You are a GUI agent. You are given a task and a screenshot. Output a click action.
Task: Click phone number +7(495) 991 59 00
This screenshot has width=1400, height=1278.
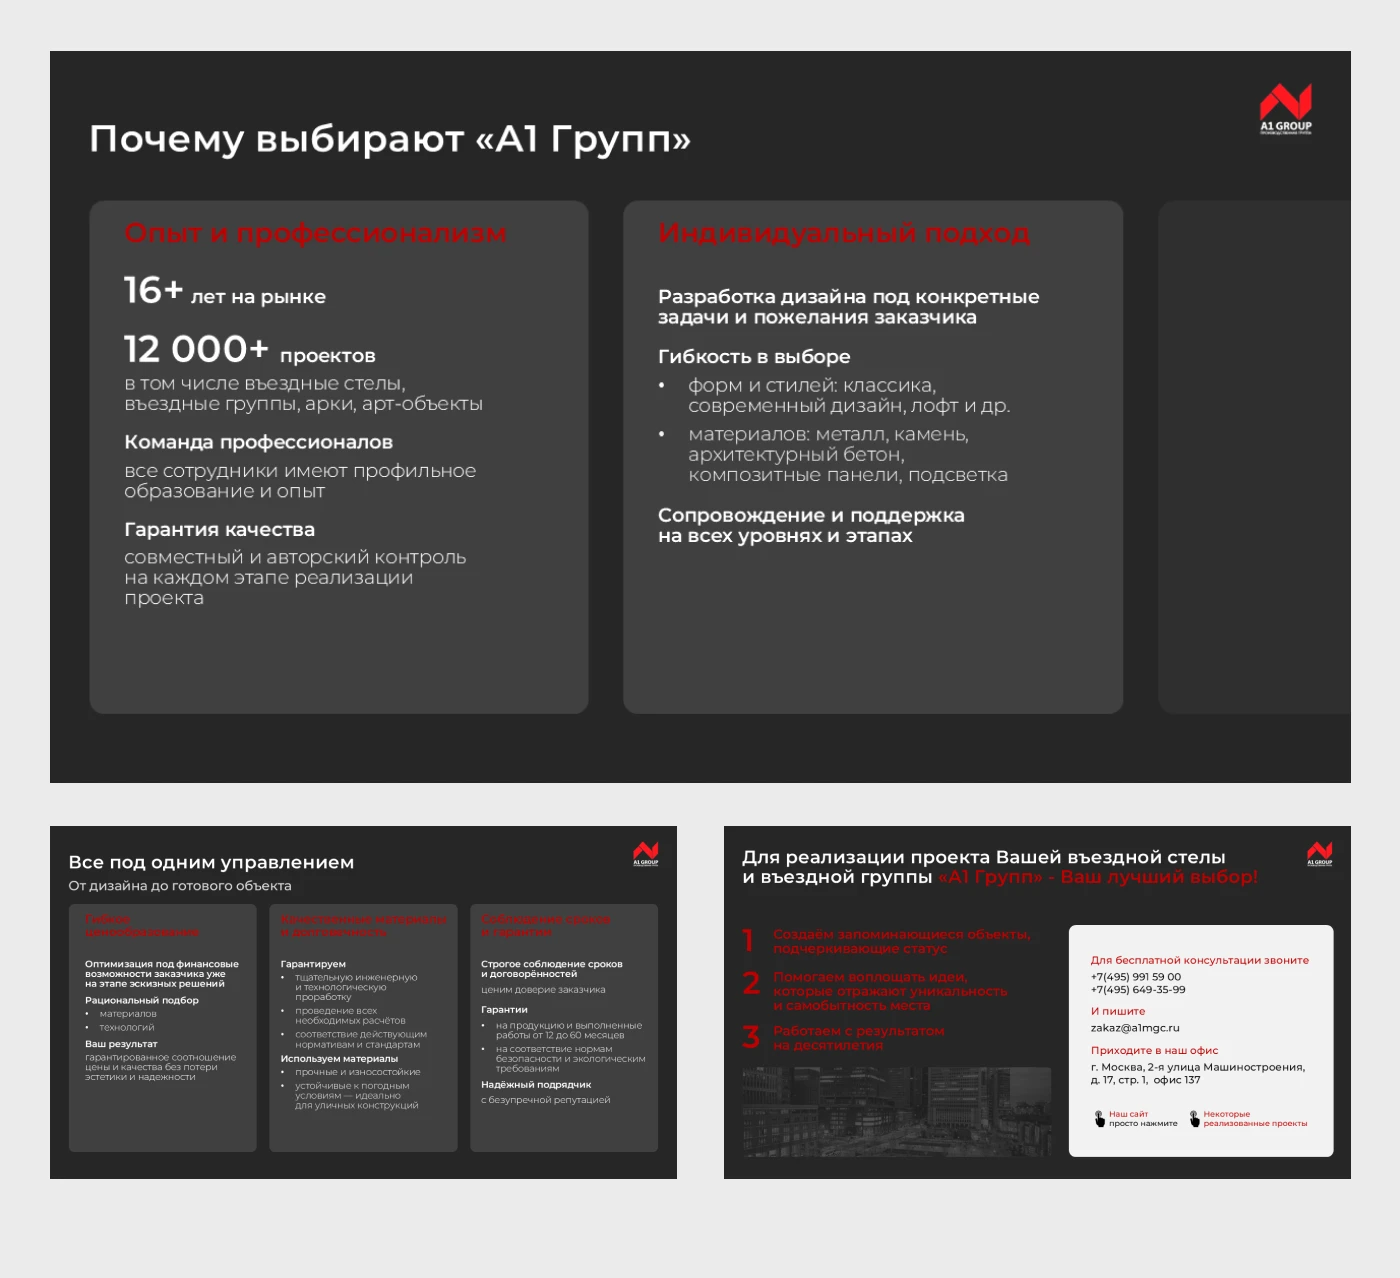1135,977
